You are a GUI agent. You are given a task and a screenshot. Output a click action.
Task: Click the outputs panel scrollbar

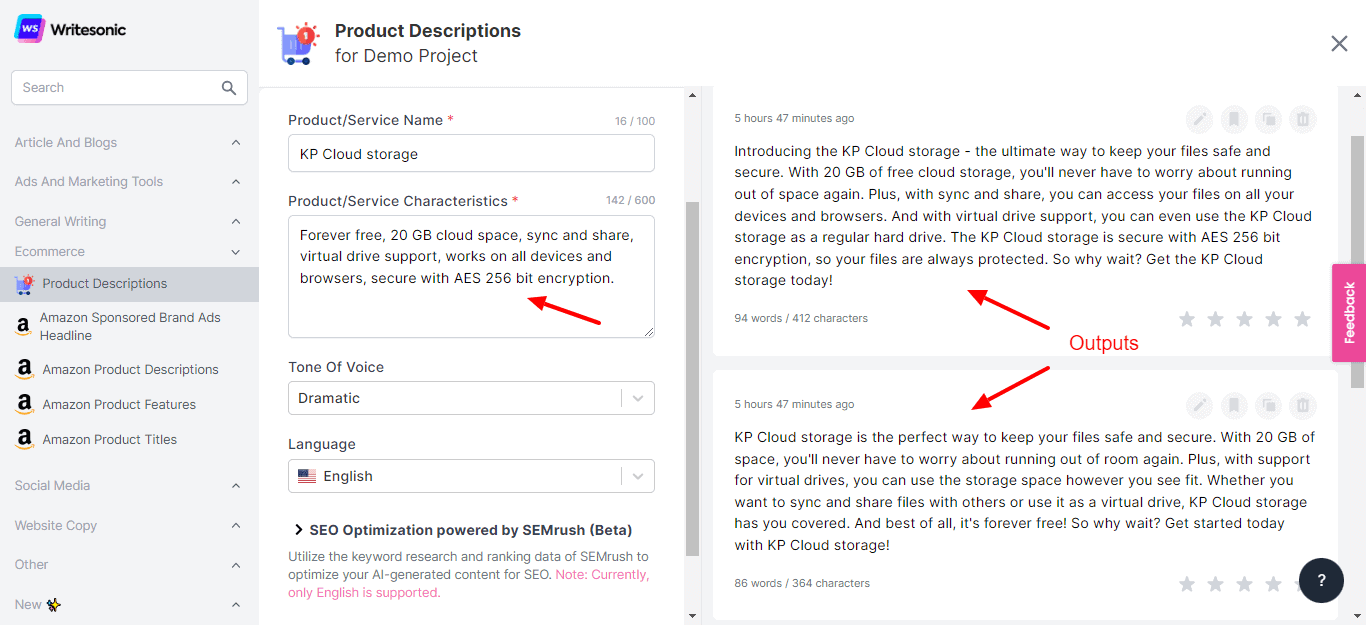pyautogui.click(x=1358, y=262)
